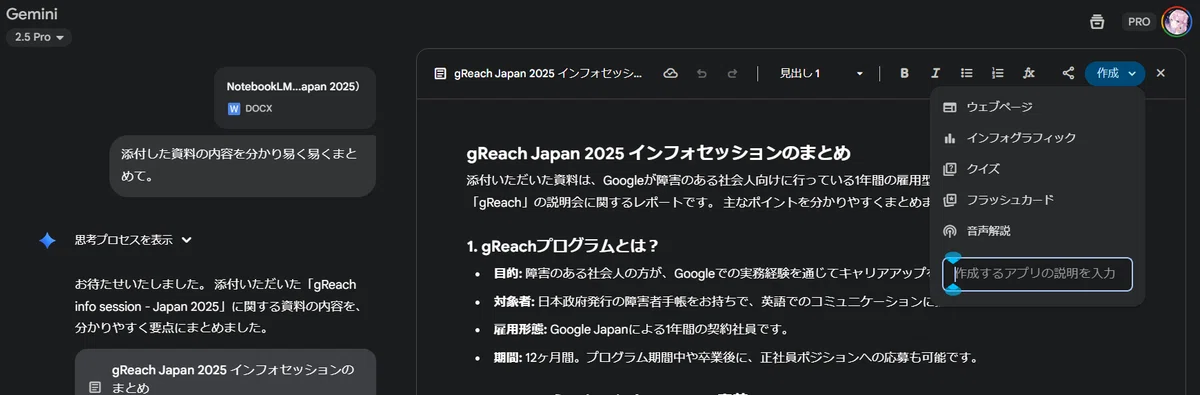Click the blue W DOCX file icon
Viewport: 1200px width, 395px height.
point(234,108)
